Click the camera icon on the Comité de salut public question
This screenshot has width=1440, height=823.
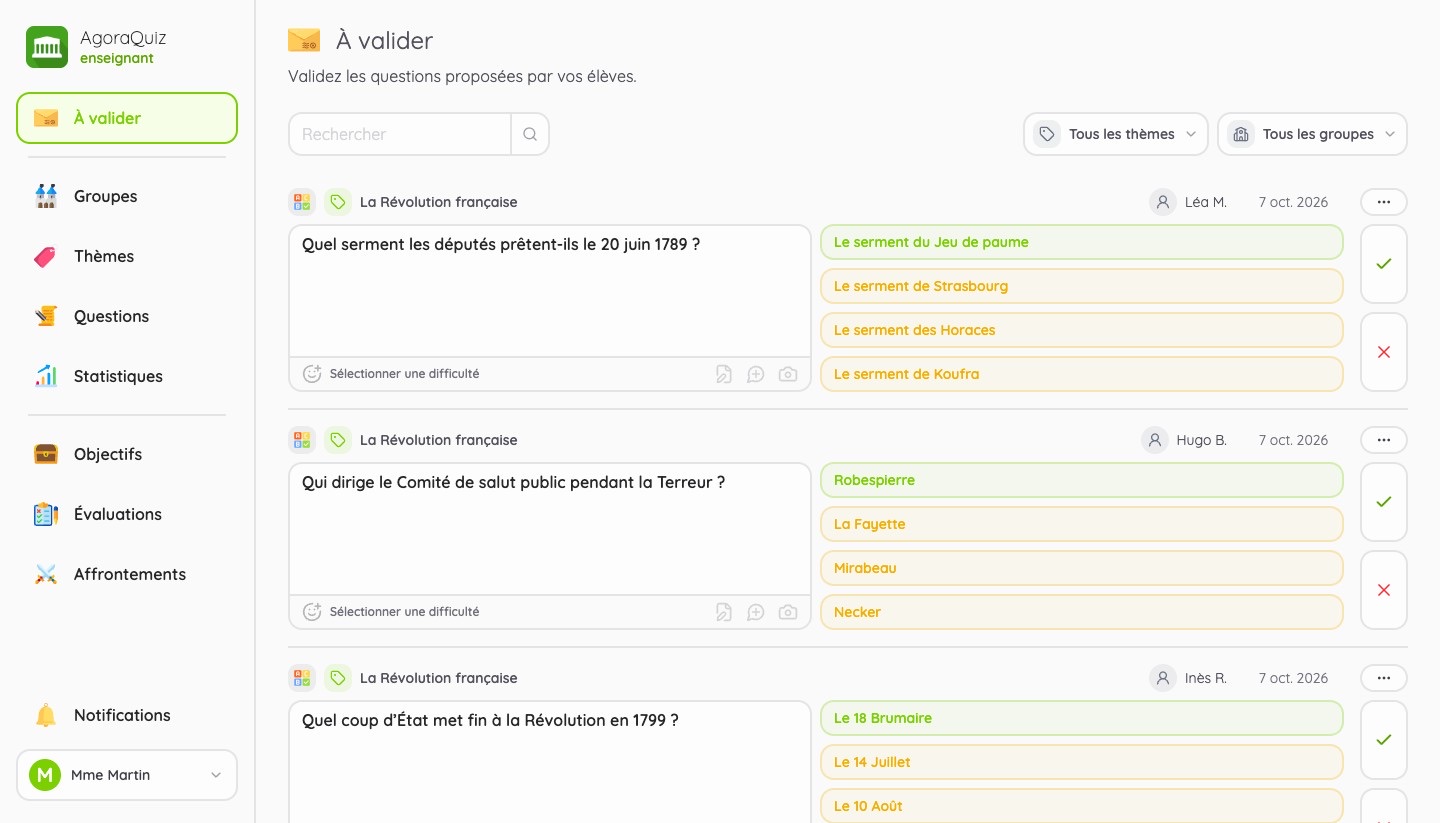788,612
